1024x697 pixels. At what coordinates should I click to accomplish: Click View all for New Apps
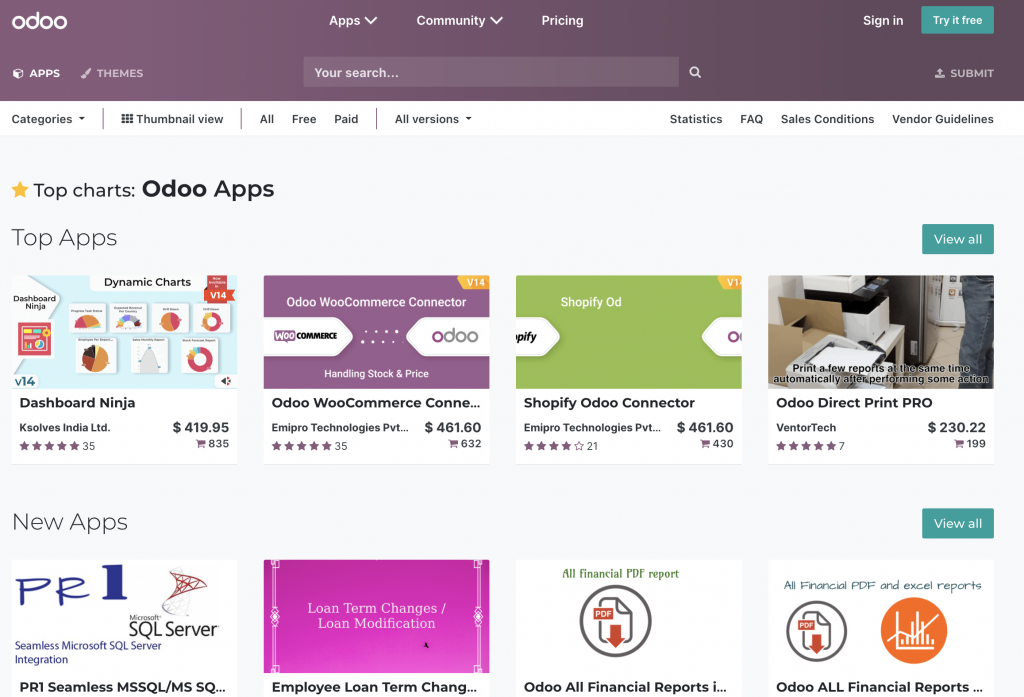tap(957, 523)
